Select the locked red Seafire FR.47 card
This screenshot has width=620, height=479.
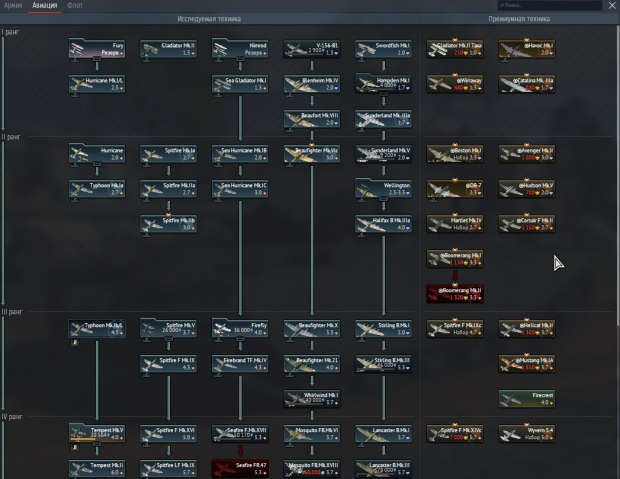240,469
